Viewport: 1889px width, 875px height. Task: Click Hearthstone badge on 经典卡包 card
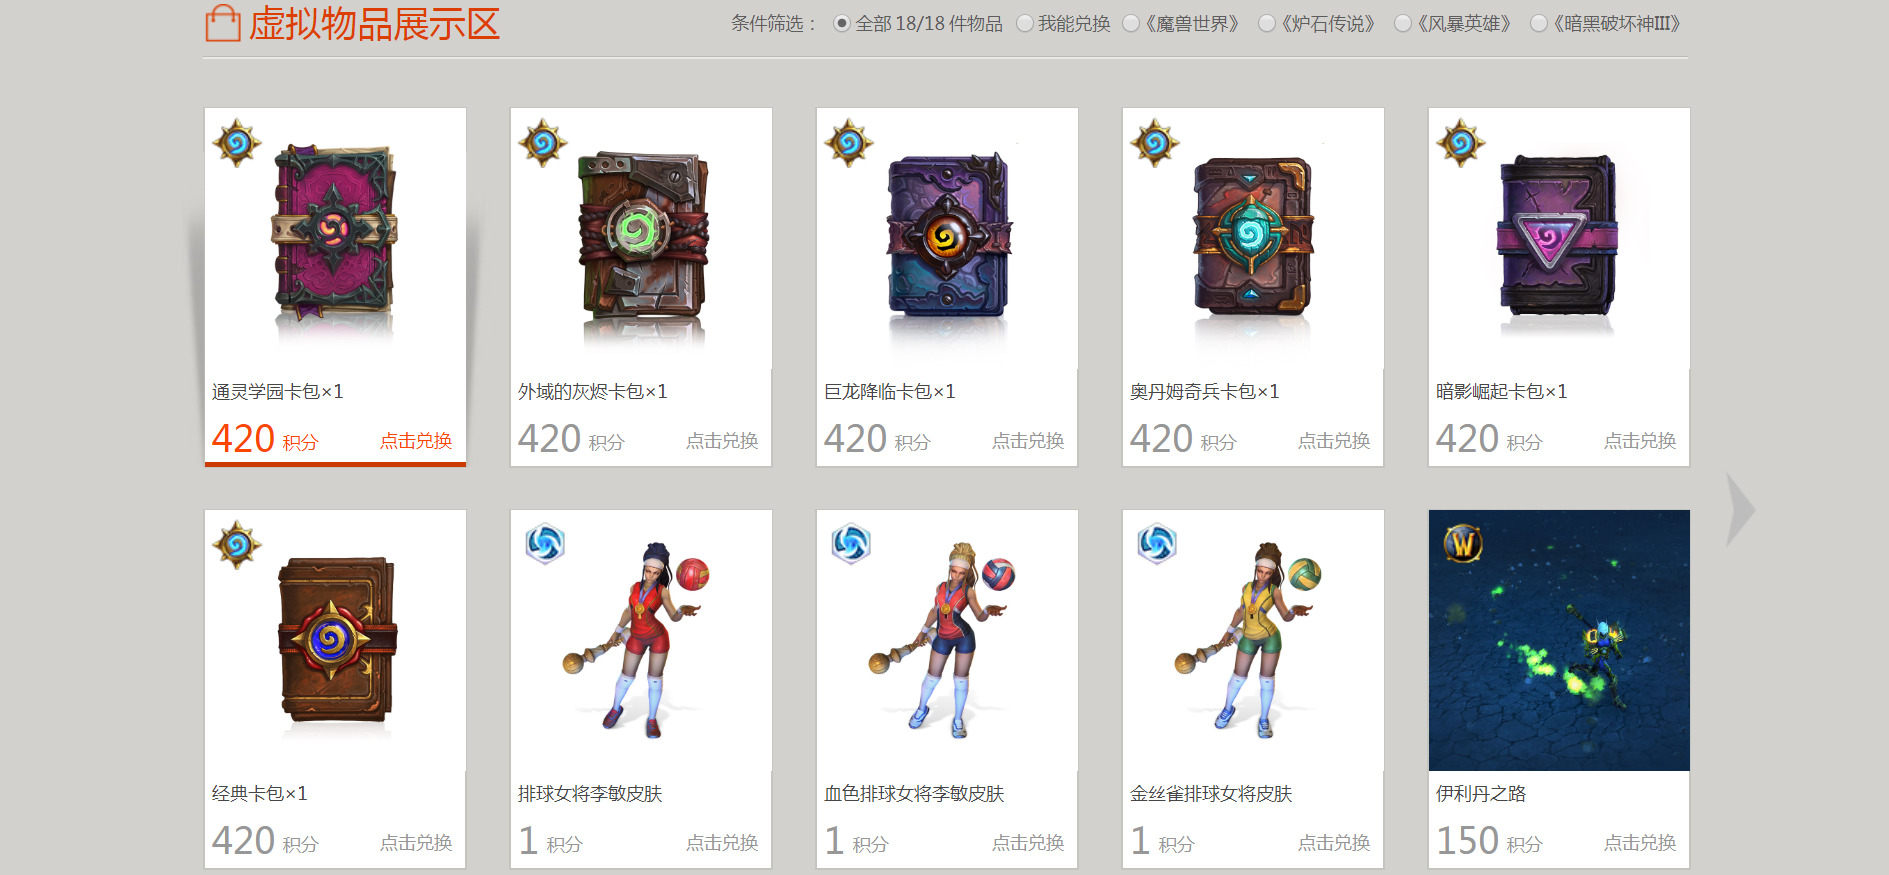coord(237,545)
